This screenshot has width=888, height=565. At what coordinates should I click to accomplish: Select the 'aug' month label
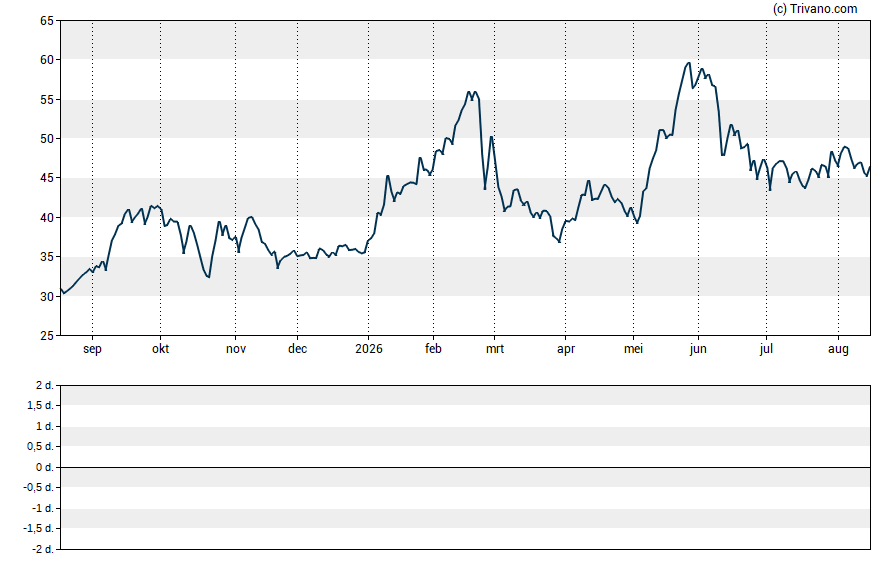(x=838, y=349)
